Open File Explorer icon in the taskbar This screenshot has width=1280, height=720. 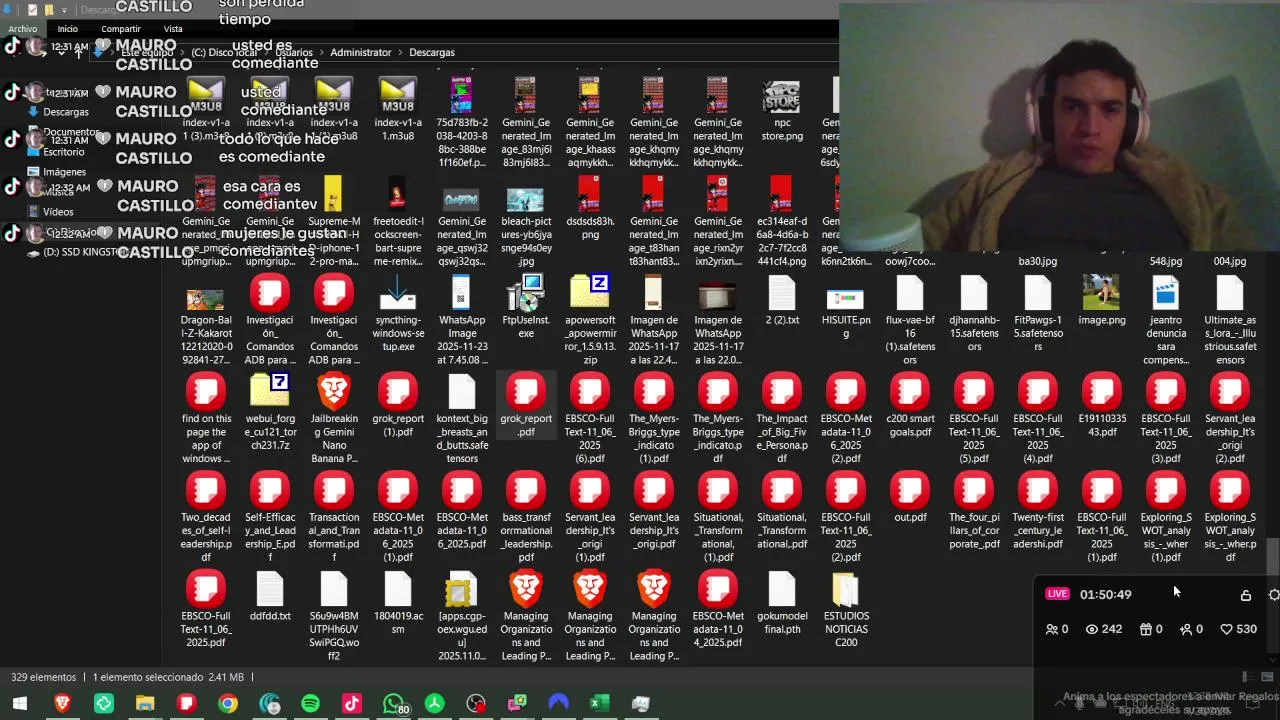[145, 704]
